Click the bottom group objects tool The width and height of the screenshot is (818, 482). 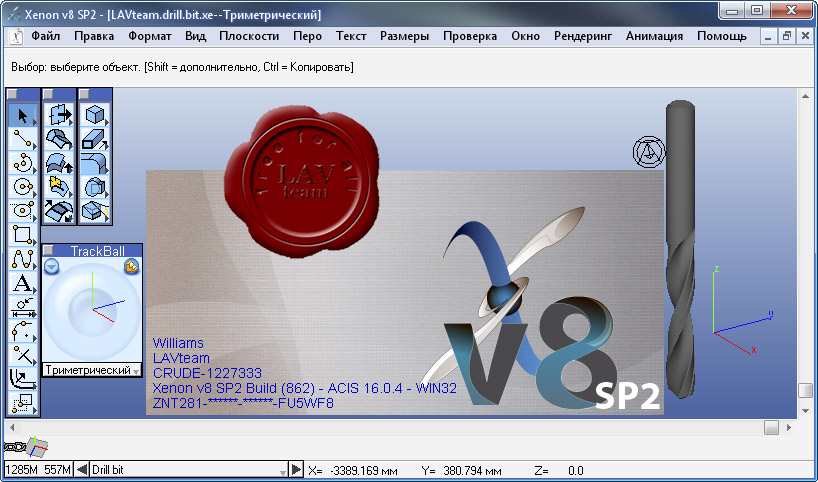pos(23,402)
